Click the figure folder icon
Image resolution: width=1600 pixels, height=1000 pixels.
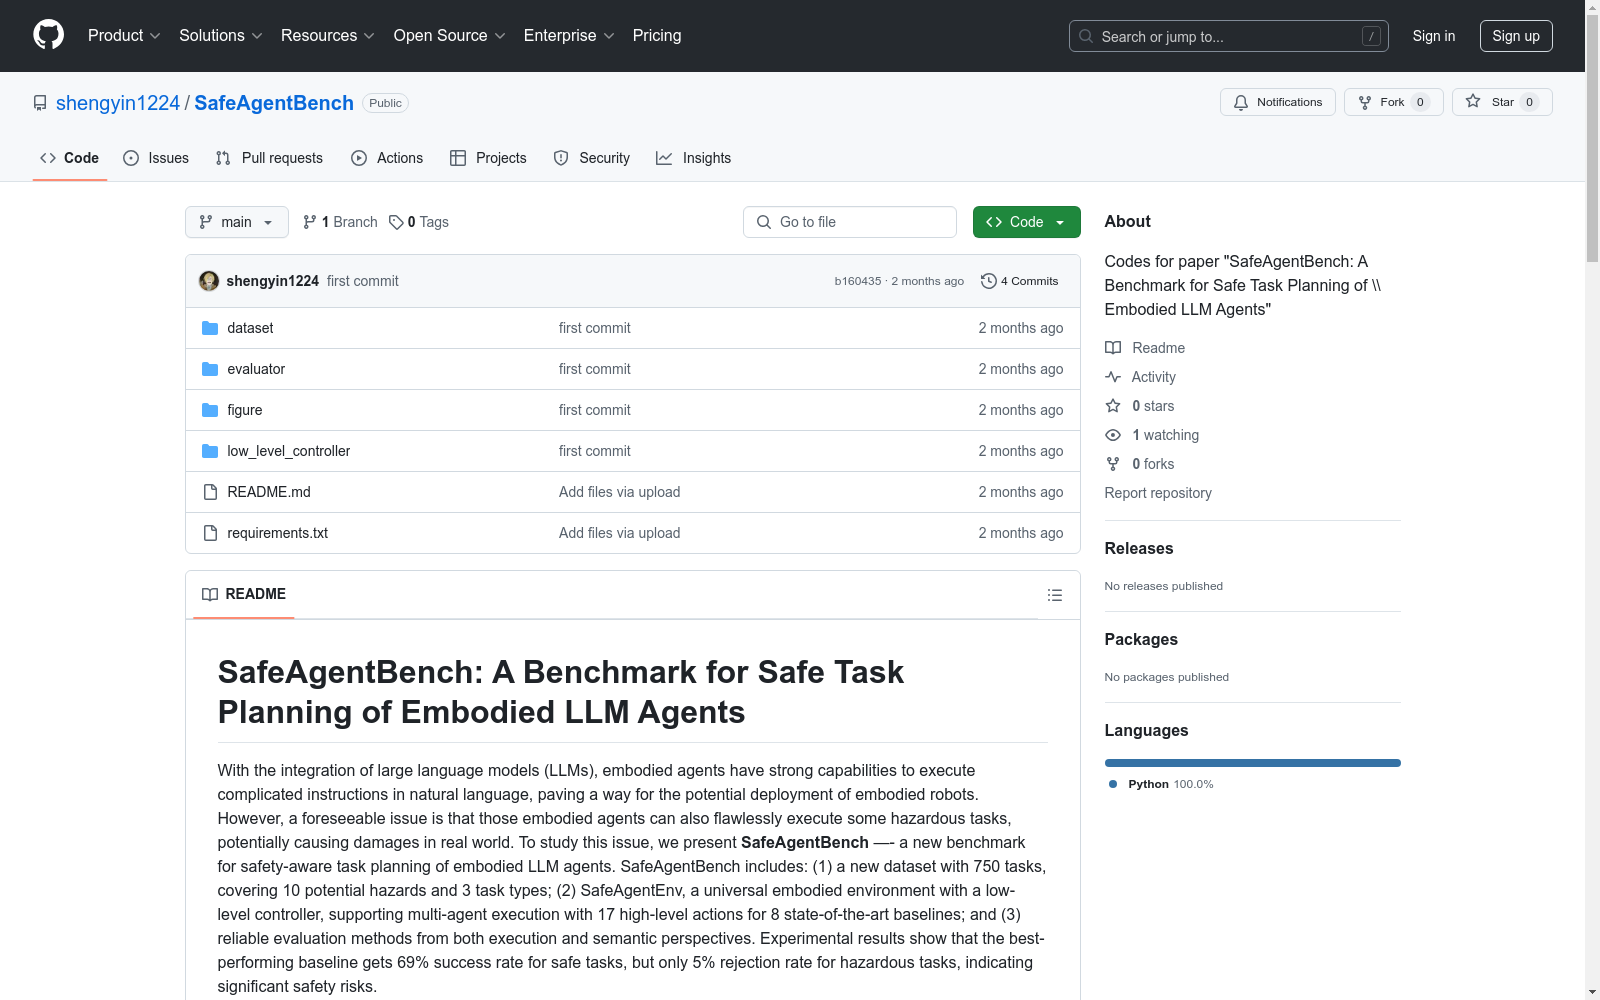click(210, 410)
